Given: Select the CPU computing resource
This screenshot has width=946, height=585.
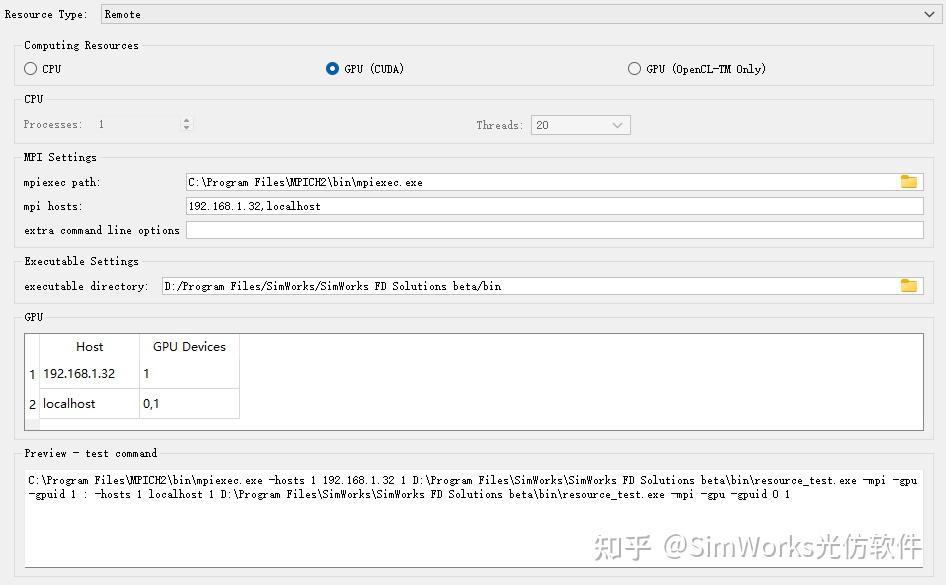Looking at the screenshot, I should (31, 68).
